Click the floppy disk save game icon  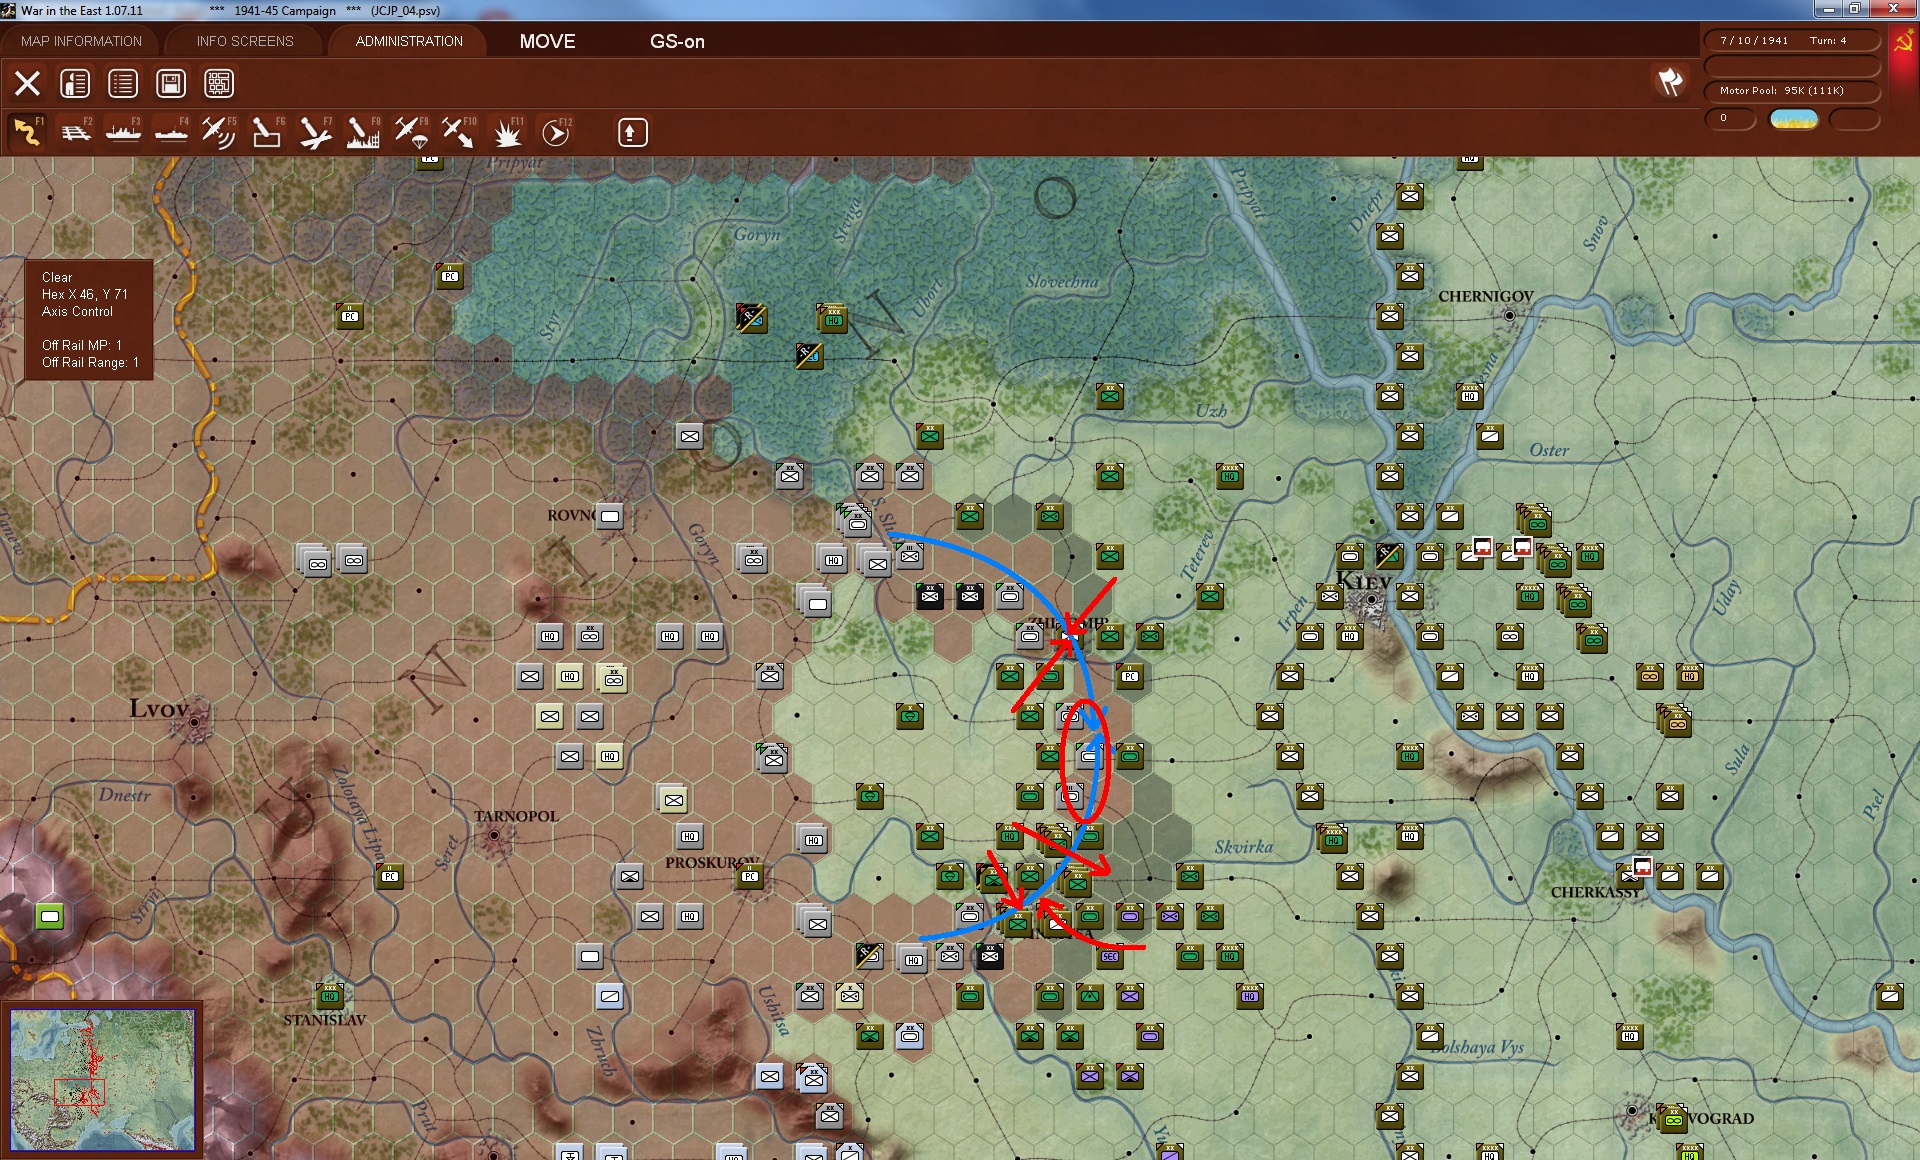tap(171, 83)
